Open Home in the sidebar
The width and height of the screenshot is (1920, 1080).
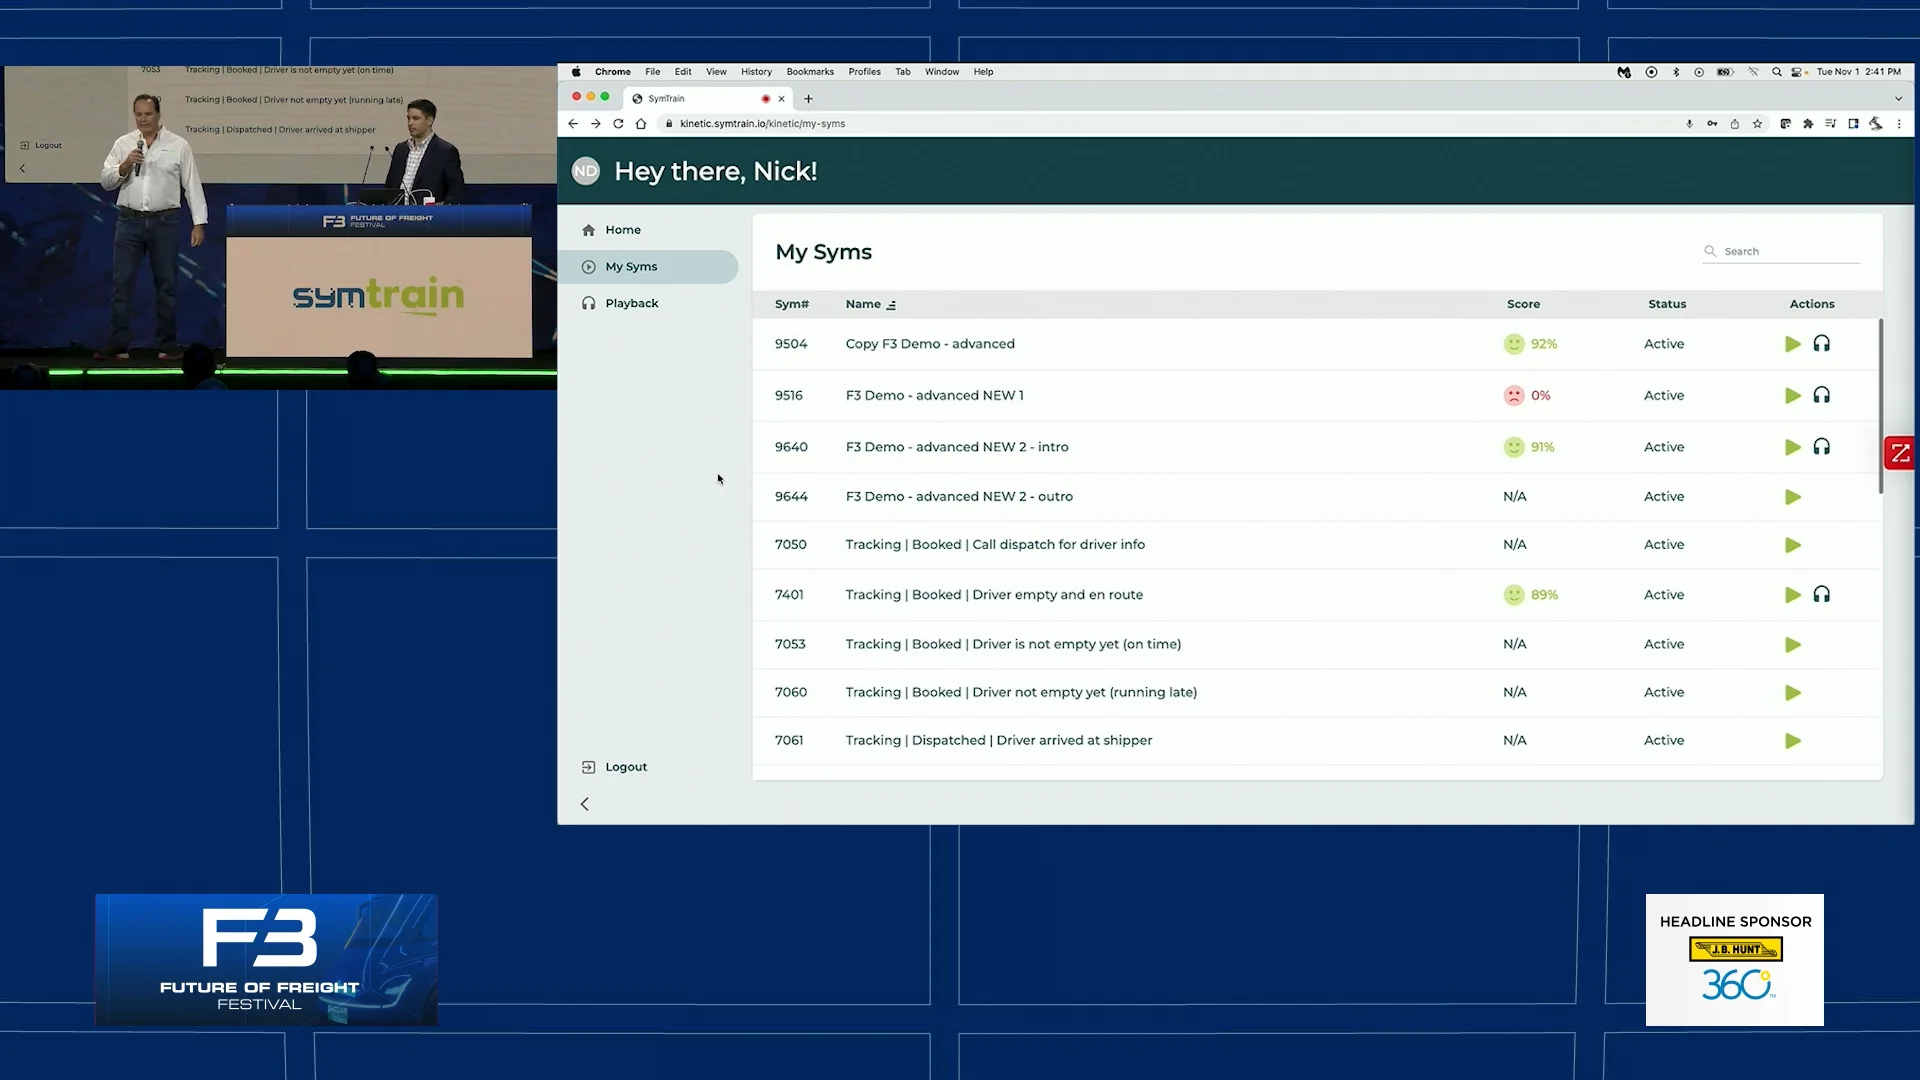(x=648, y=230)
